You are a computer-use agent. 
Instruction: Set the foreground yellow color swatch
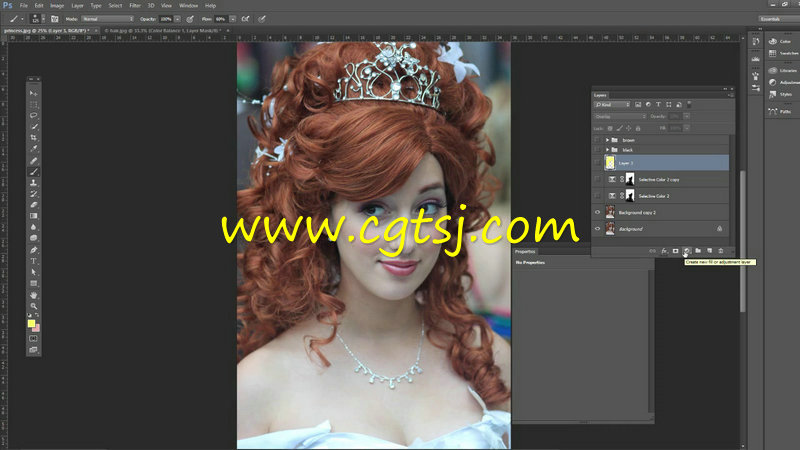click(31, 323)
